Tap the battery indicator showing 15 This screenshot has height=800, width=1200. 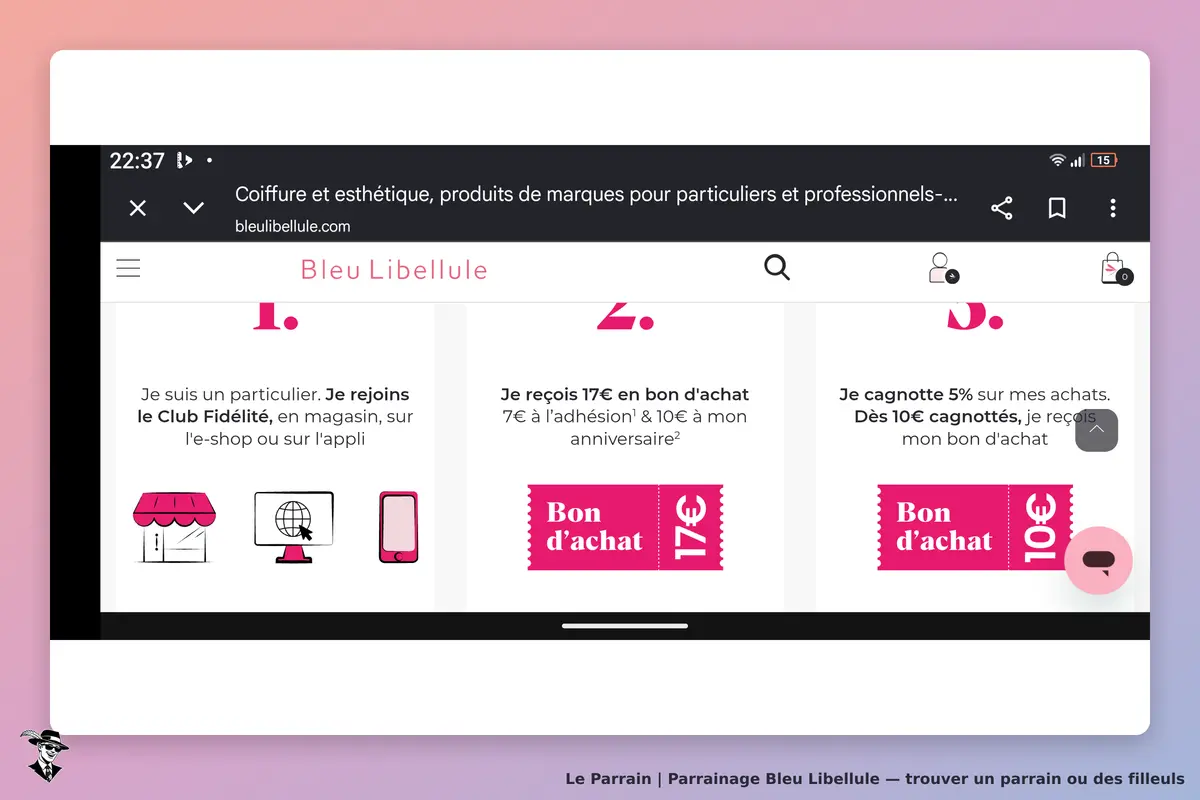tap(1104, 160)
